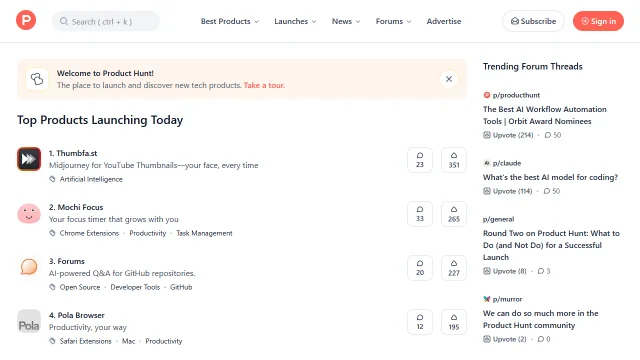The height and width of the screenshot is (360, 640).
Task: Click the Trending Forum Threads heading
Action: [x=533, y=67]
